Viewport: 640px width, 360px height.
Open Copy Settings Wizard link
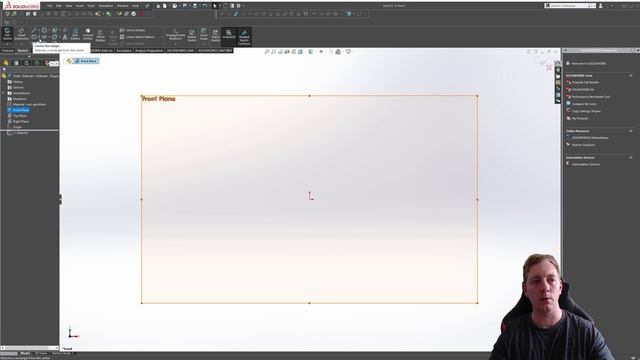[x=583, y=111]
